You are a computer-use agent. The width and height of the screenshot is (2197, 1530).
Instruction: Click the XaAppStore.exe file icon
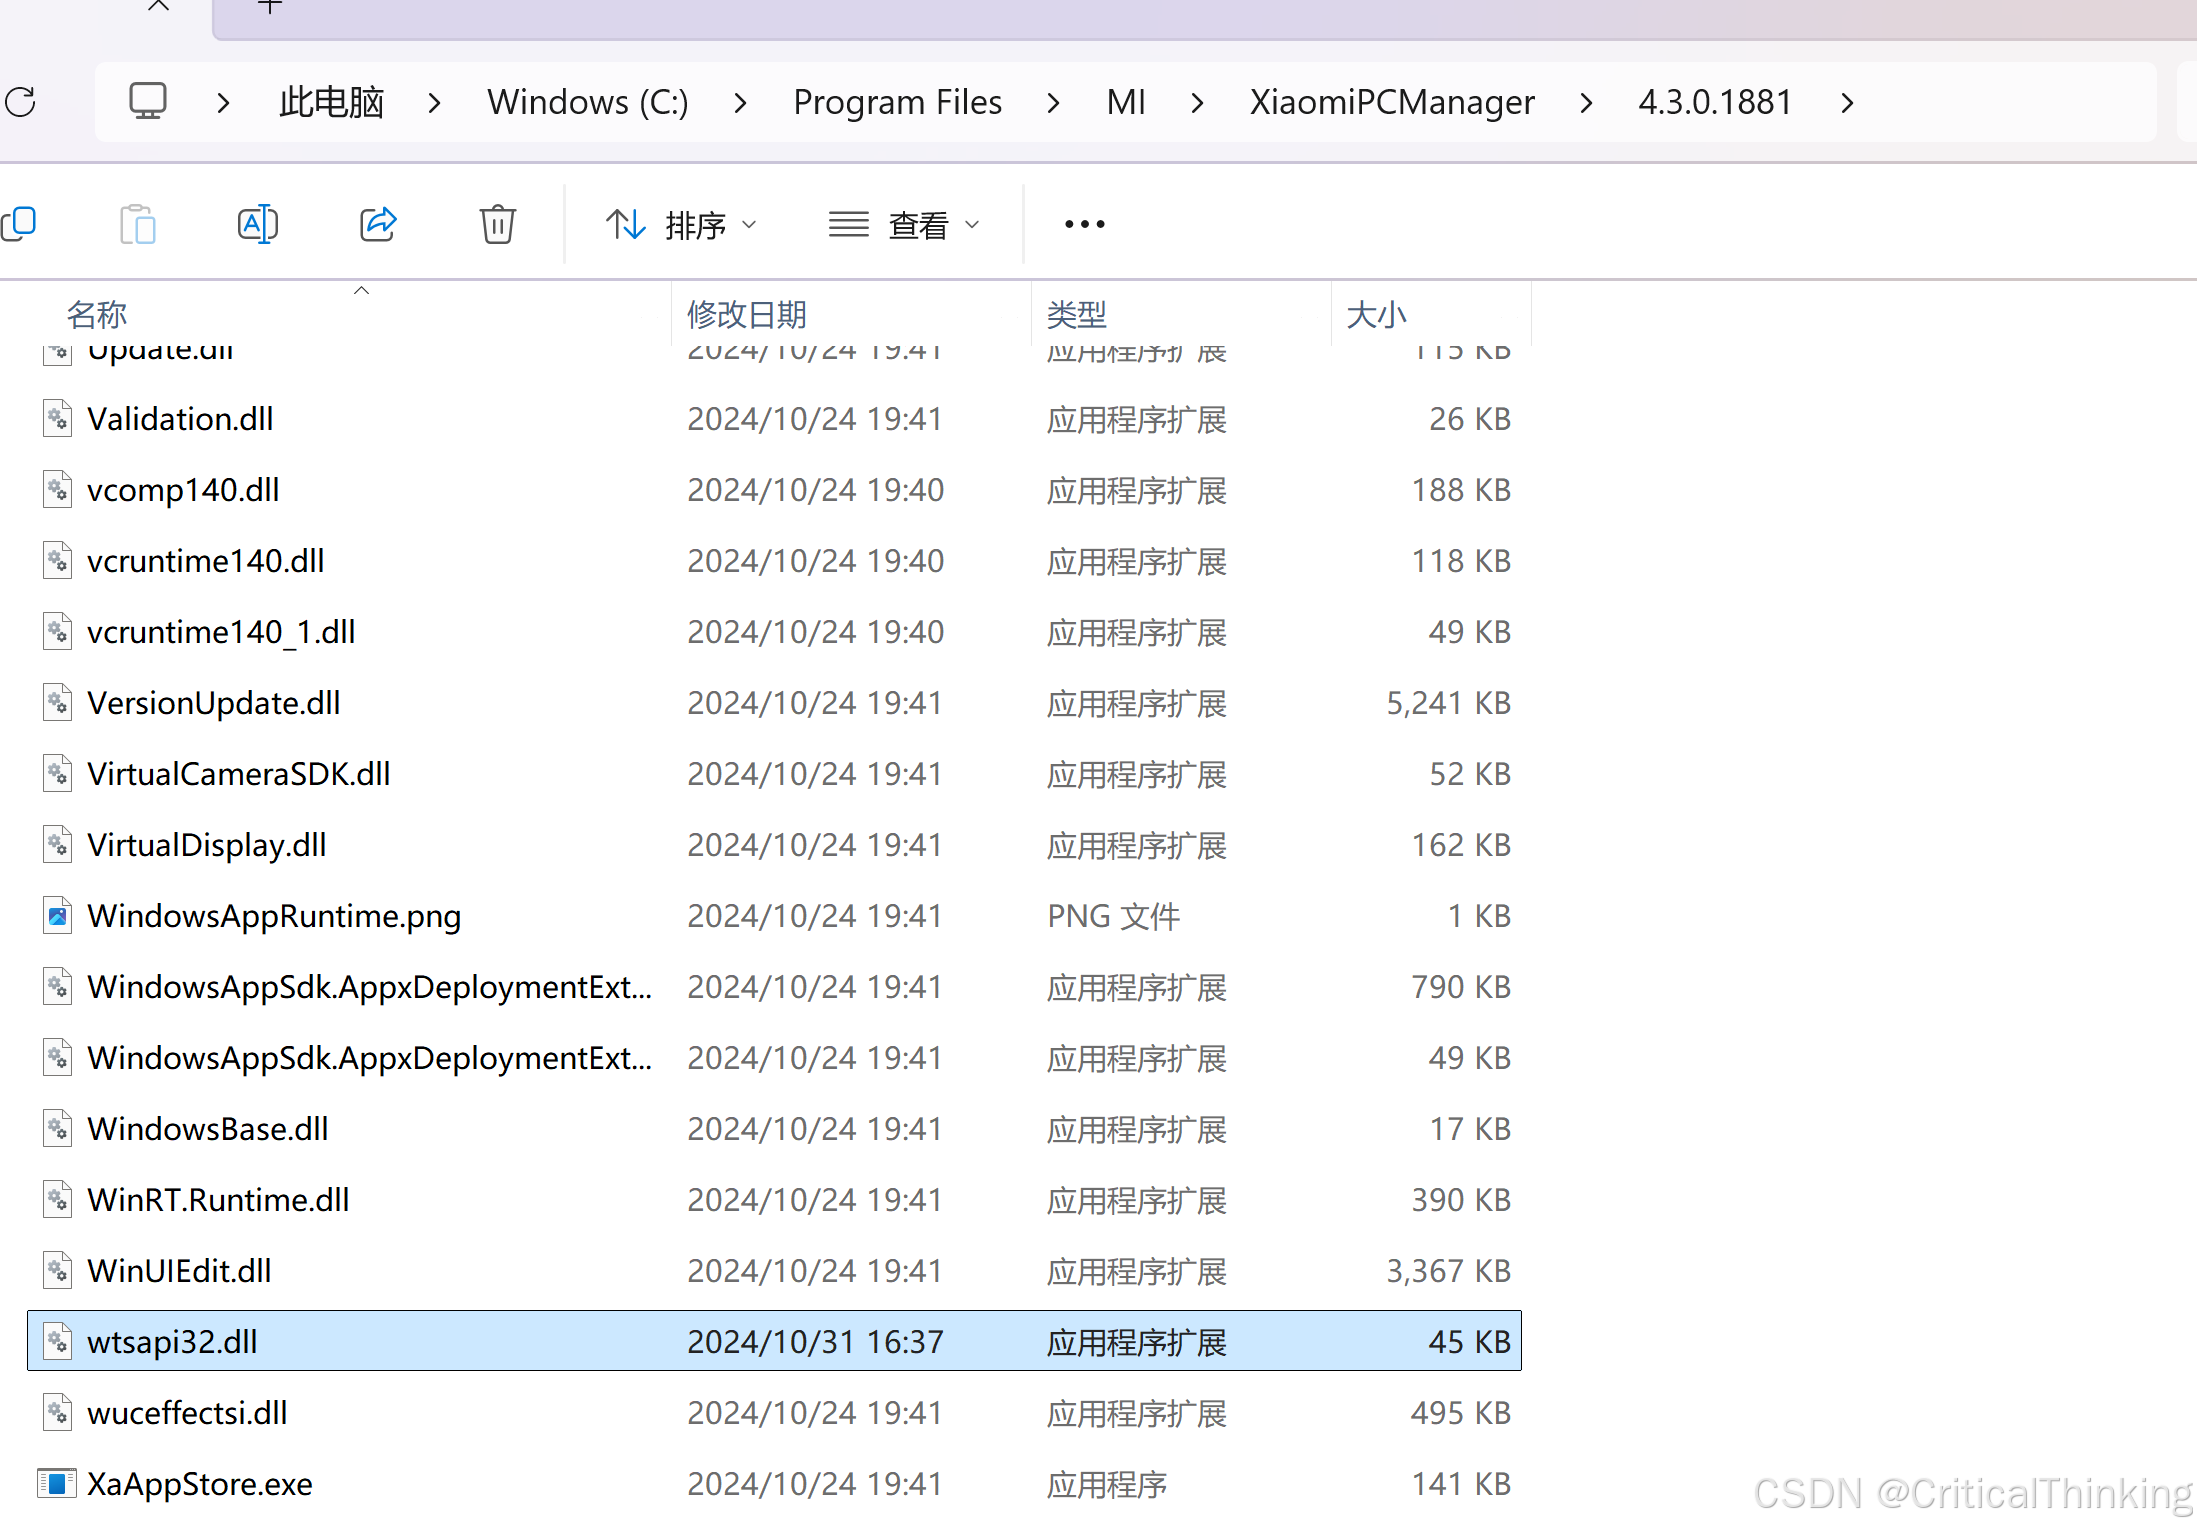57,1484
